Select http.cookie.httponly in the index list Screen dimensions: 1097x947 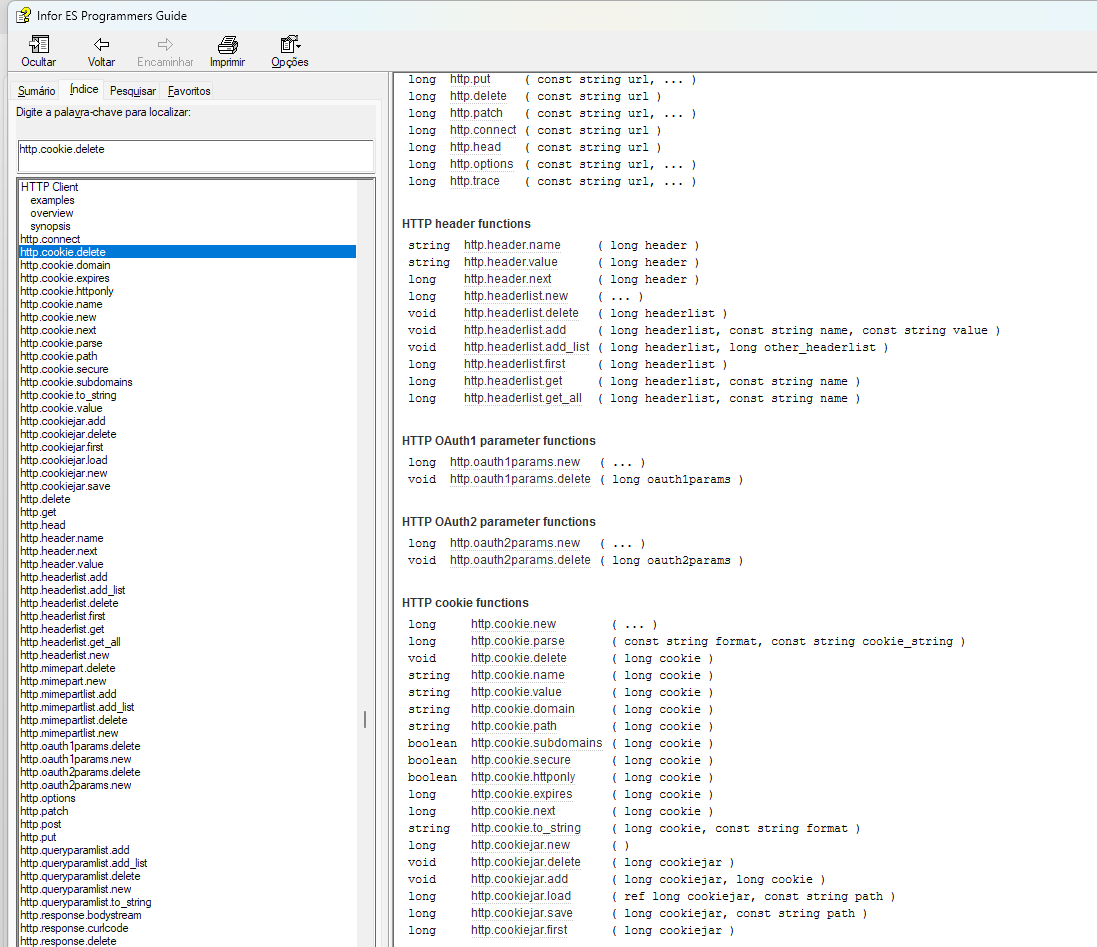click(x=66, y=291)
